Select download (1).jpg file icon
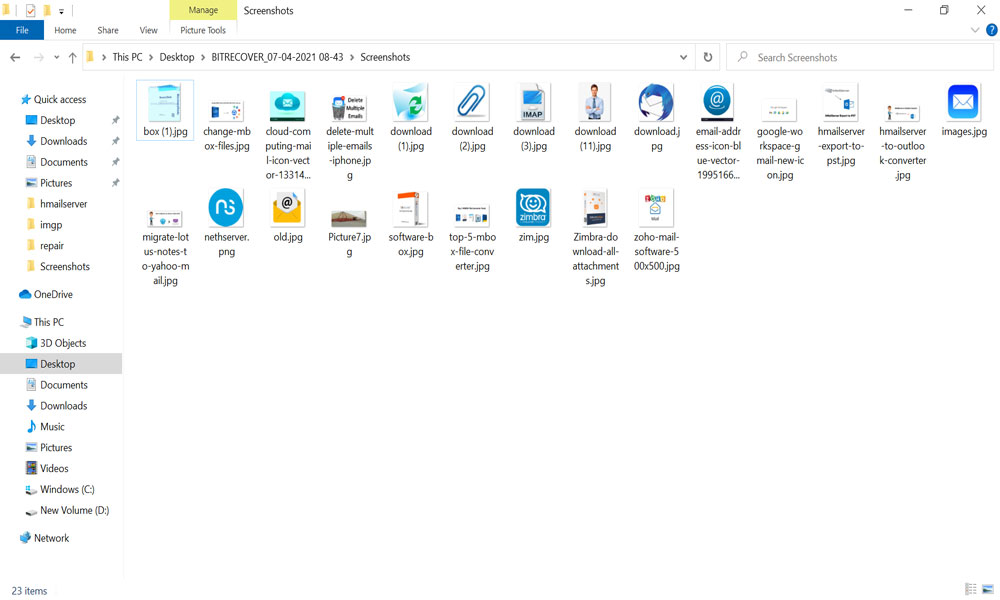Viewport: 1000px width, 600px height. (x=411, y=103)
